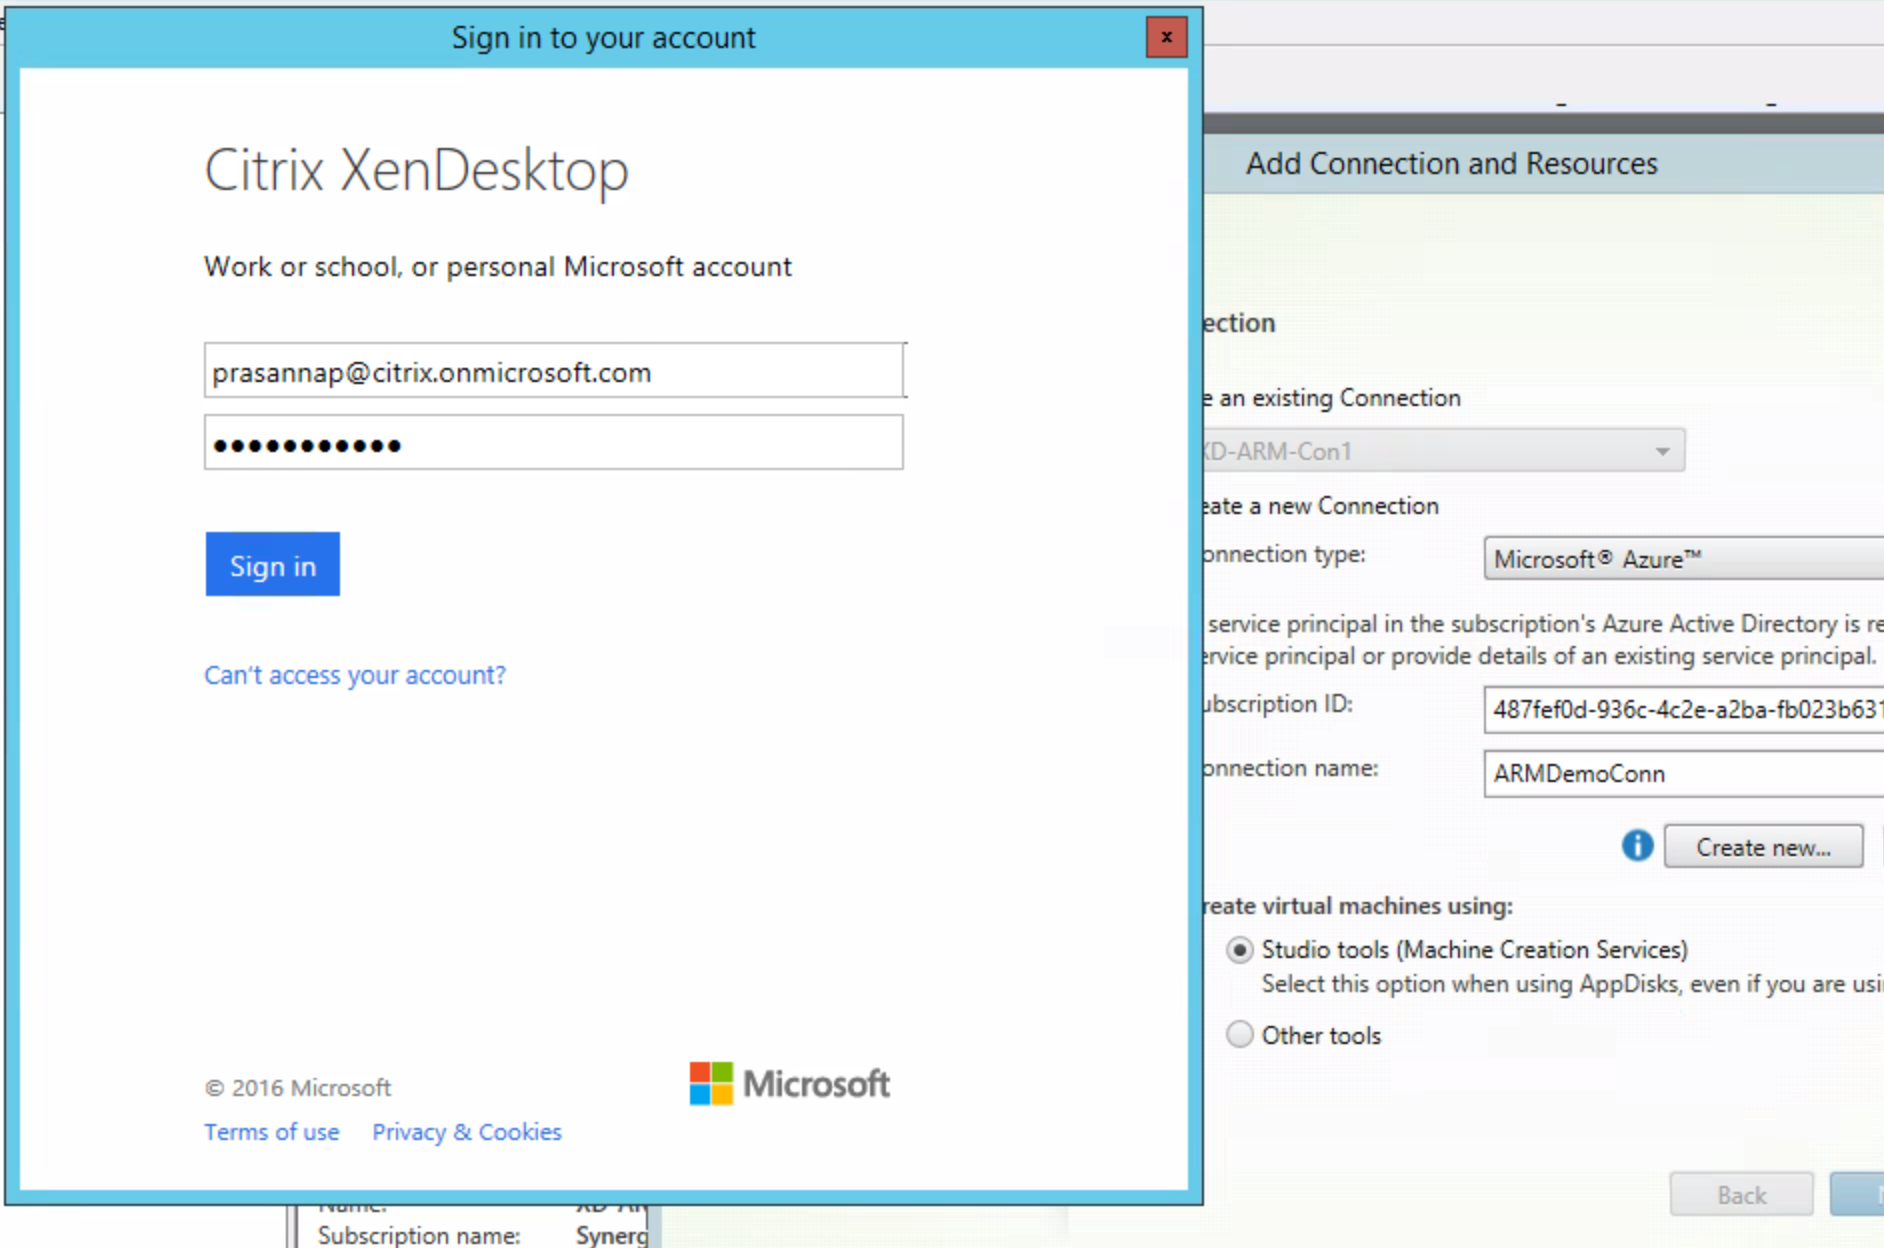Click the Create new... button
This screenshot has height=1248, width=1884.
coord(1762,847)
